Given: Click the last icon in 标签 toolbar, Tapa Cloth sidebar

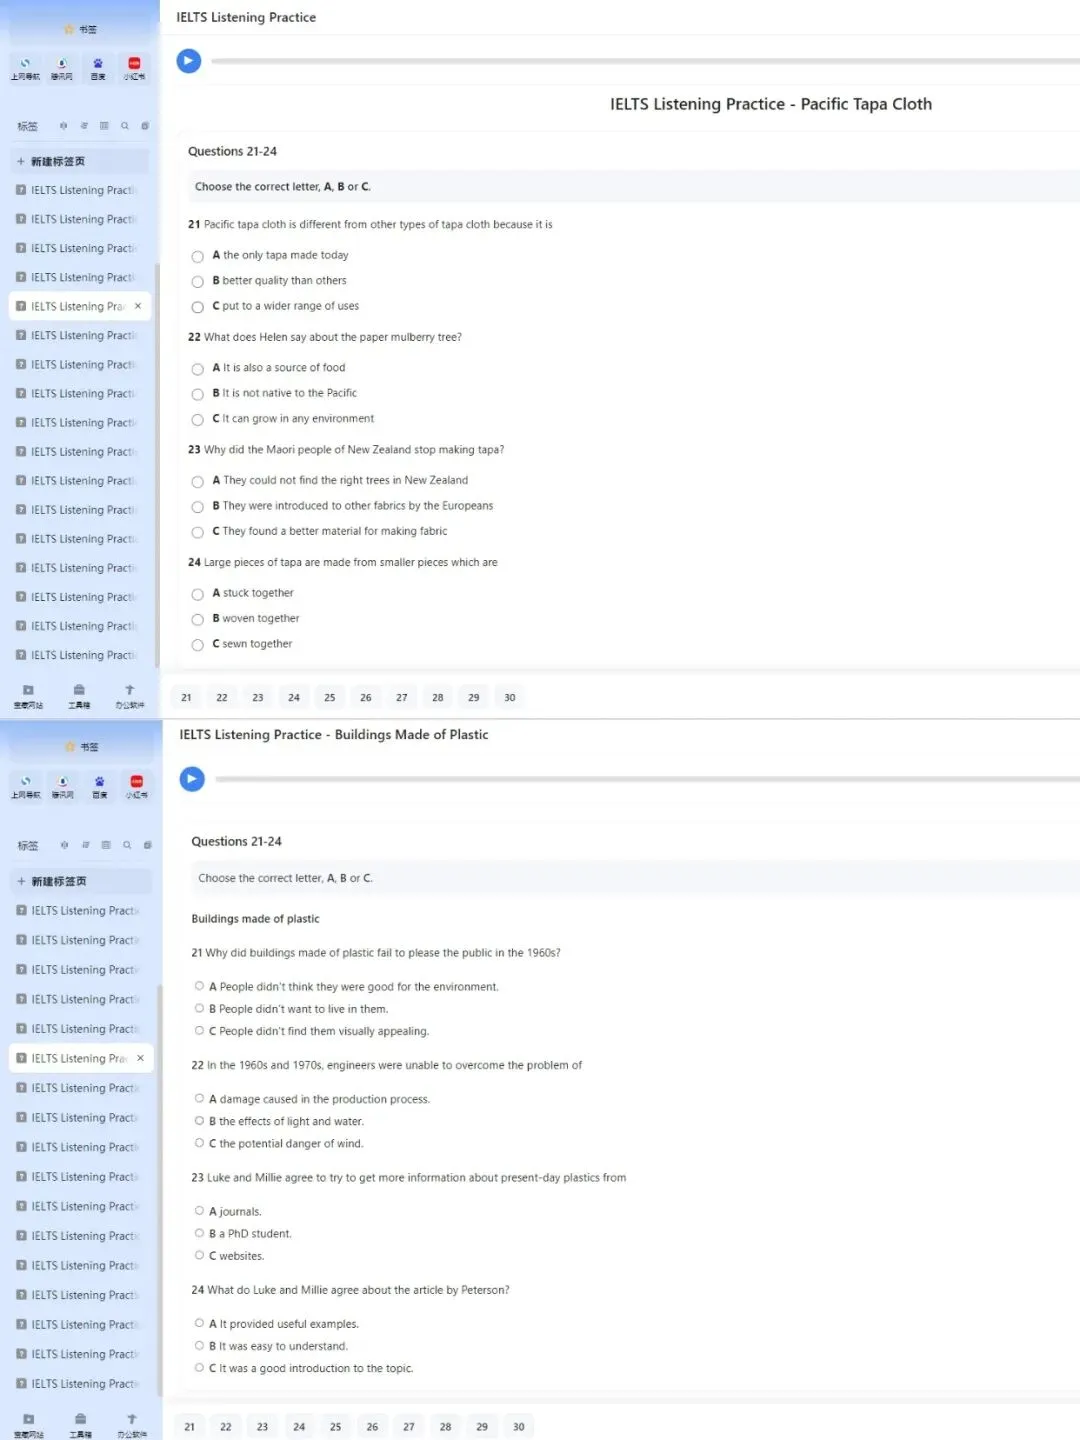Looking at the screenshot, I should (145, 126).
